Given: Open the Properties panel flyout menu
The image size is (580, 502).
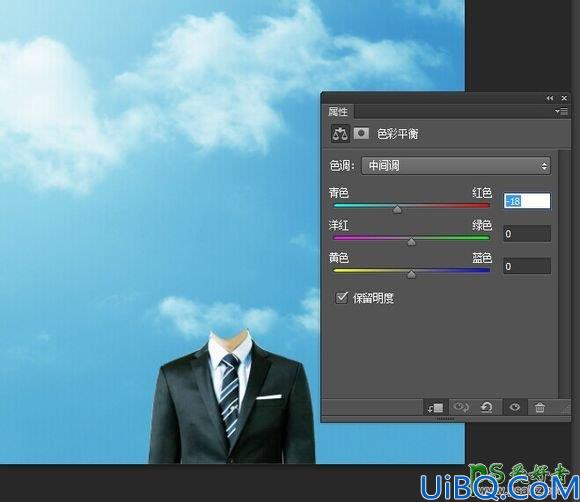Looking at the screenshot, I should point(562,111).
